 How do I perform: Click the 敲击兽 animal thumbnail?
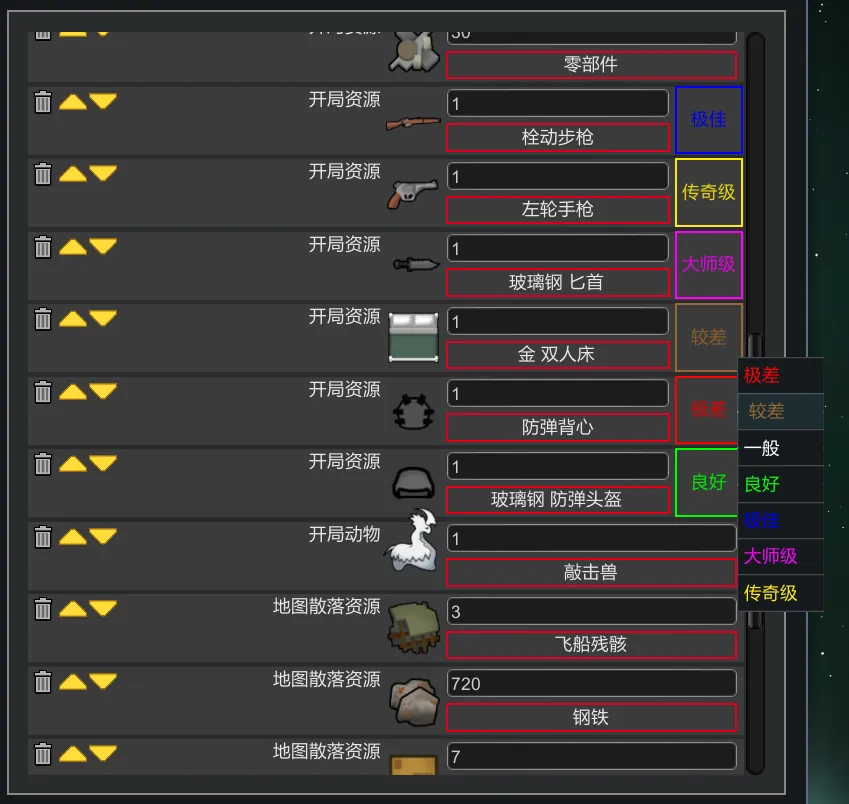[x=413, y=540]
